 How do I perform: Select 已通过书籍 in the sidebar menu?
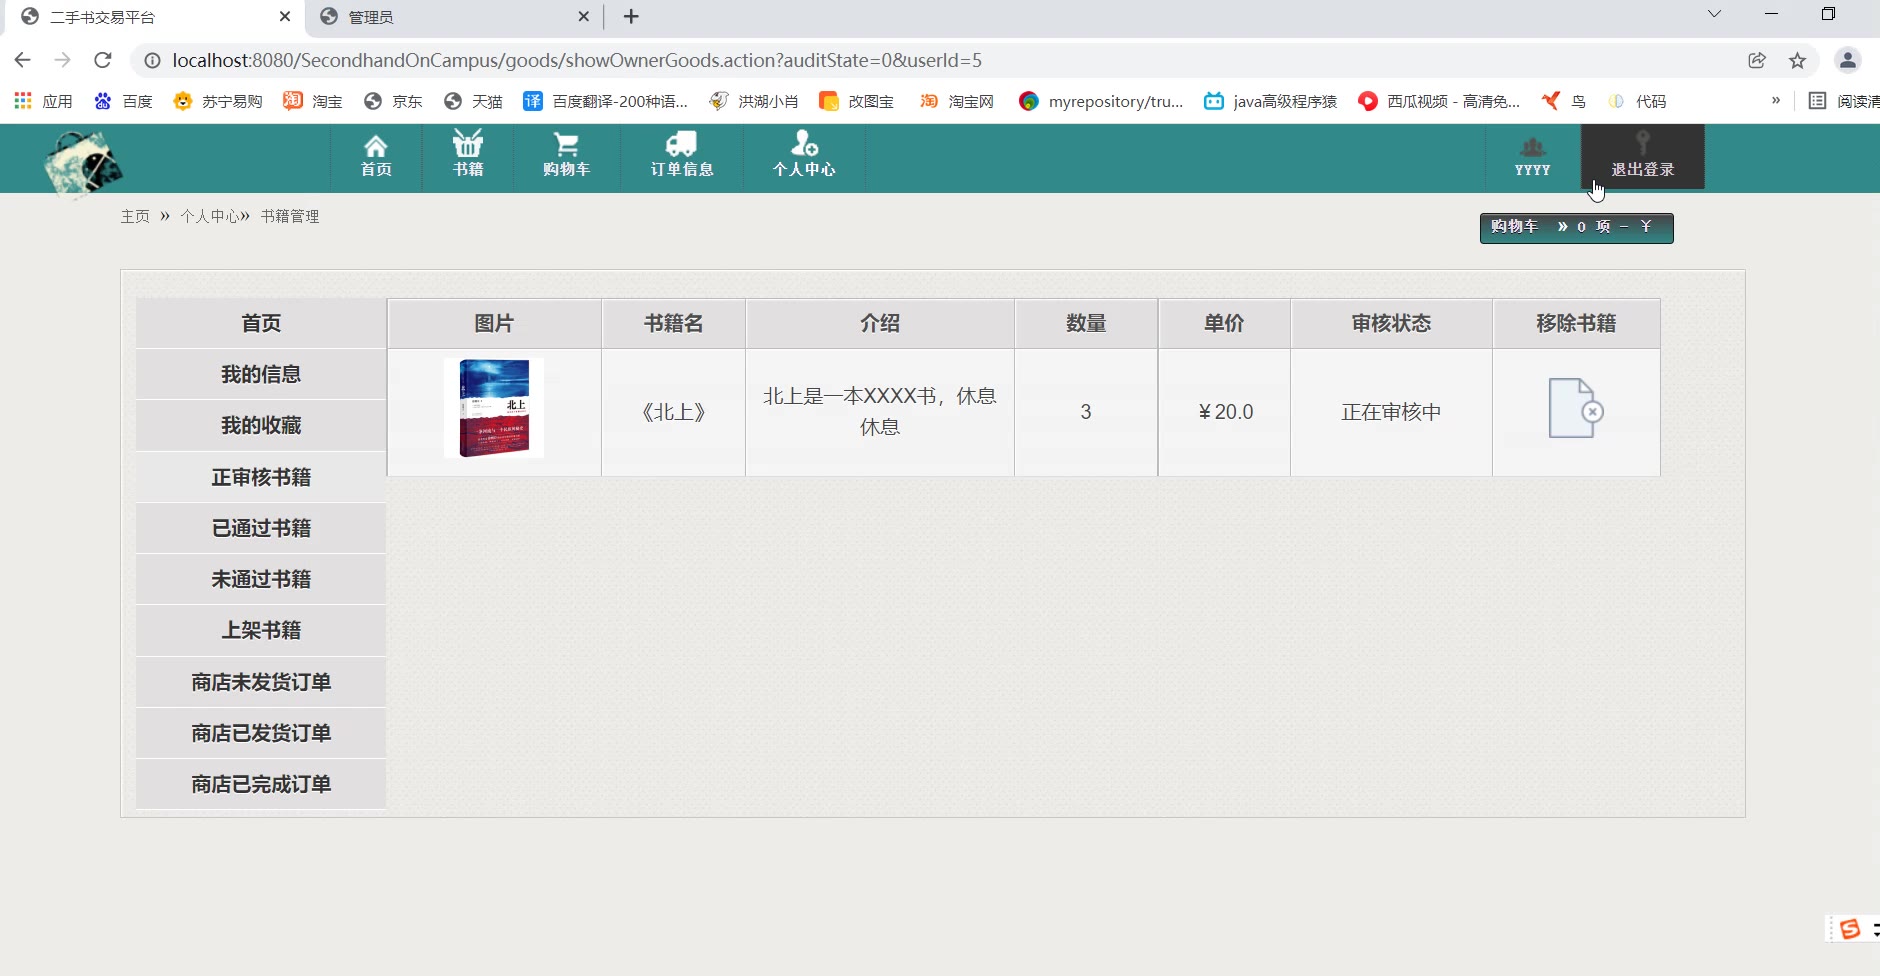pos(261,528)
